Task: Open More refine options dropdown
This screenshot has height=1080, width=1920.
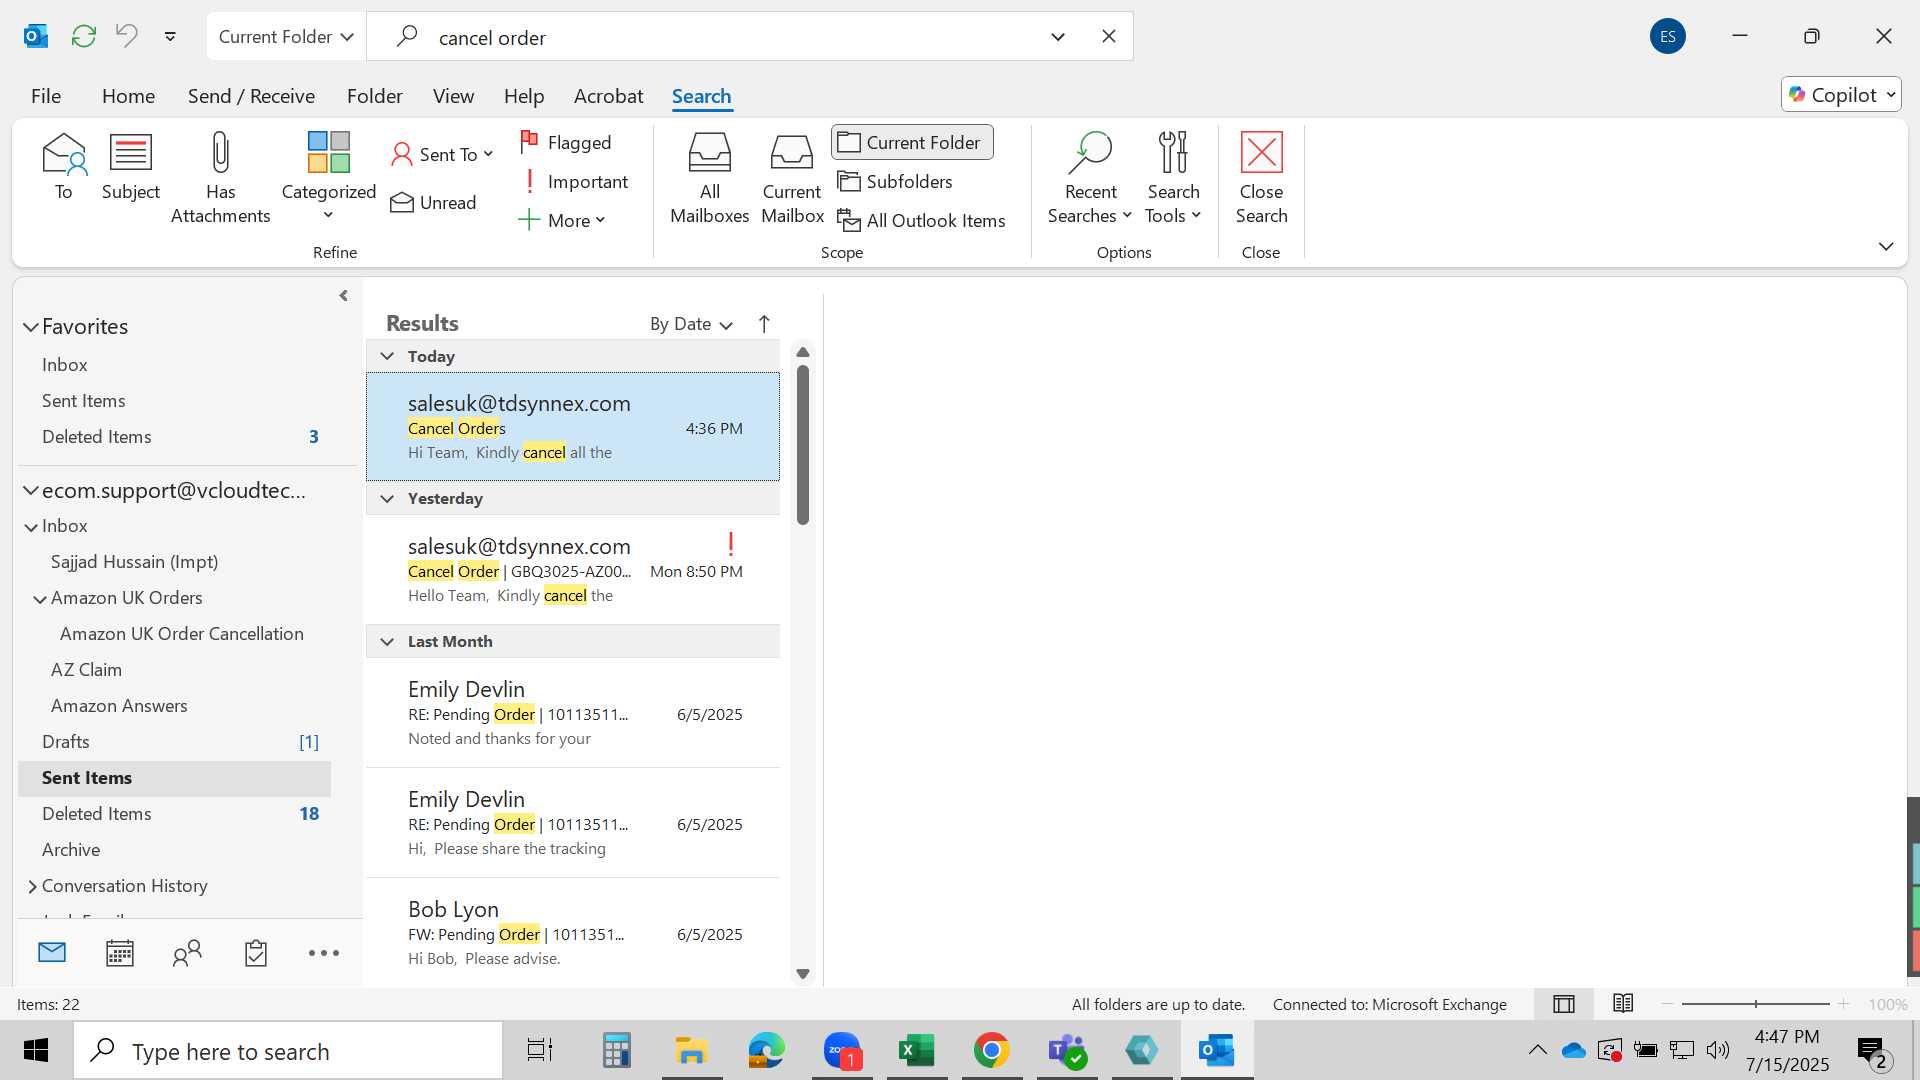Action: point(562,220)
